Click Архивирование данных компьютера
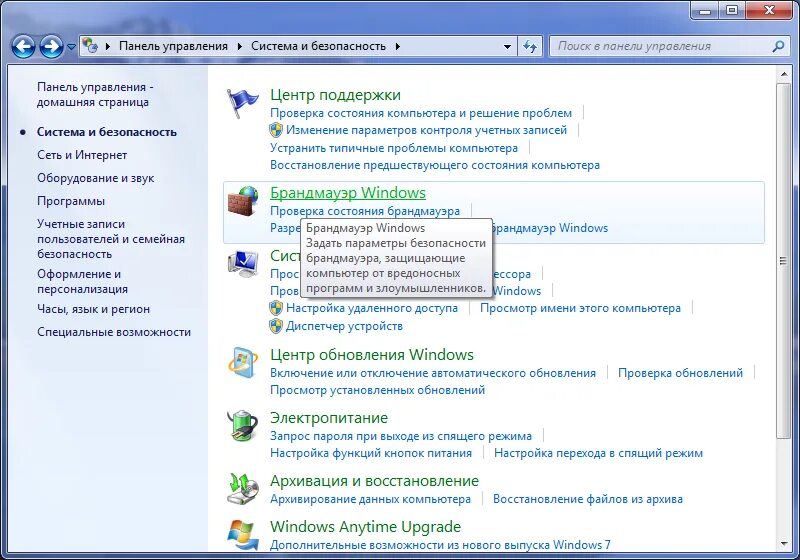Image resolution: width=800 pixels, height=560 pixels. point(370,499)
